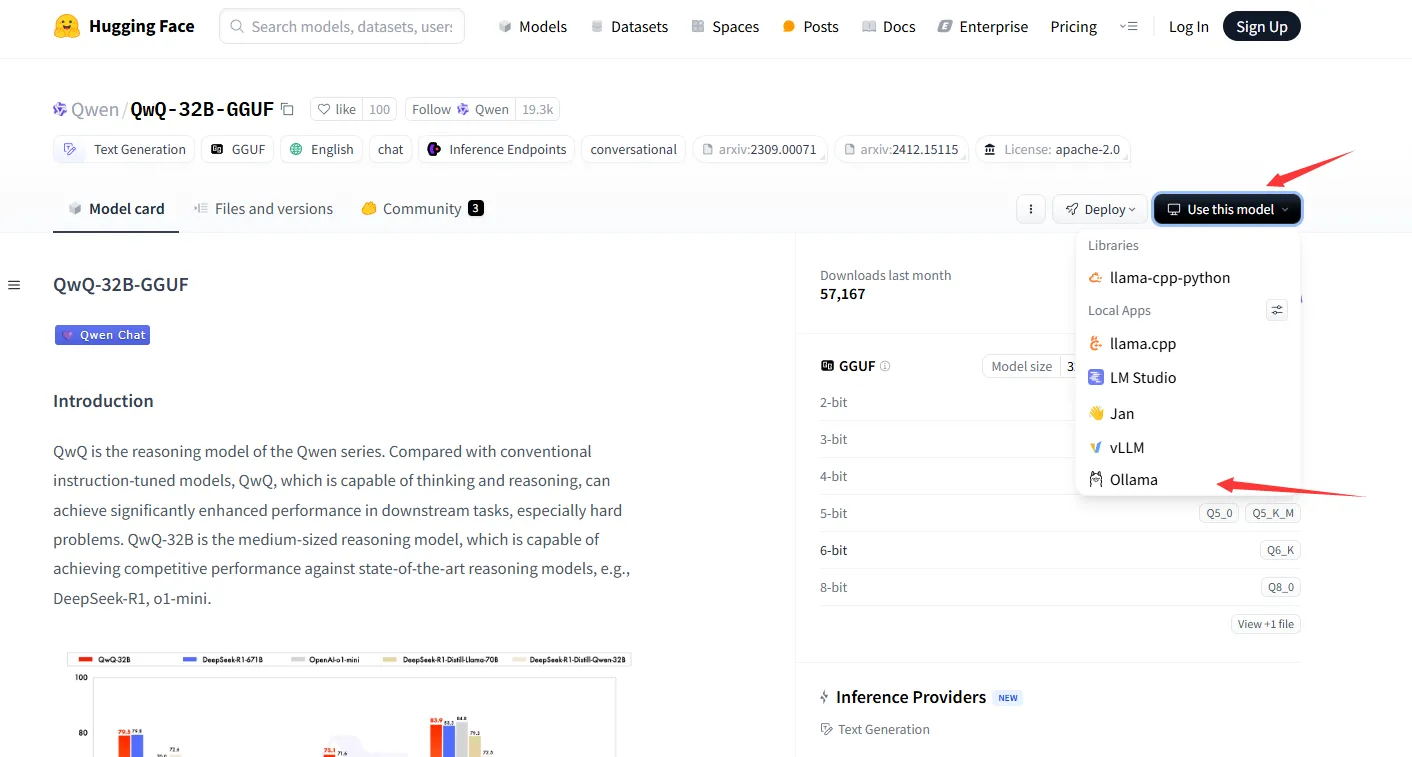This screenshot has width=1412, height=757.
Task: Click the search models input field
Action: [x=342, y=26]
